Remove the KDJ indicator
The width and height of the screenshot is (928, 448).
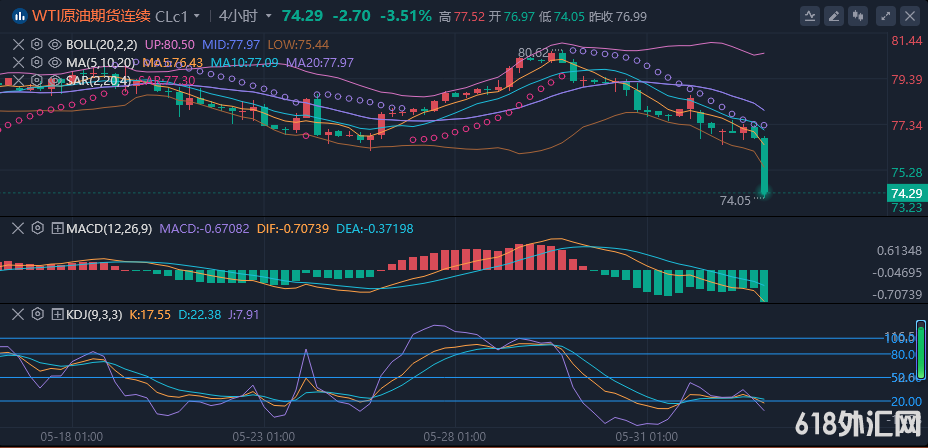tap(18, 314)
